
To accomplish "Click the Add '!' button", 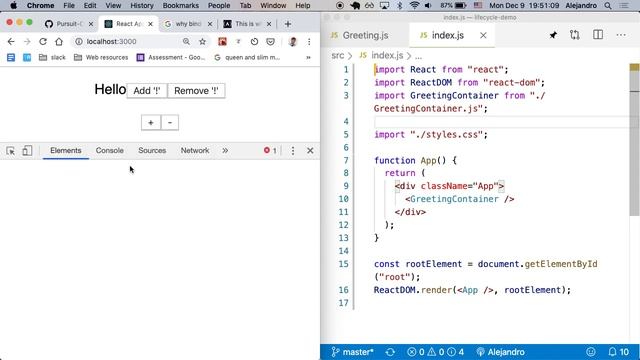I will click(x=147, y=91).
